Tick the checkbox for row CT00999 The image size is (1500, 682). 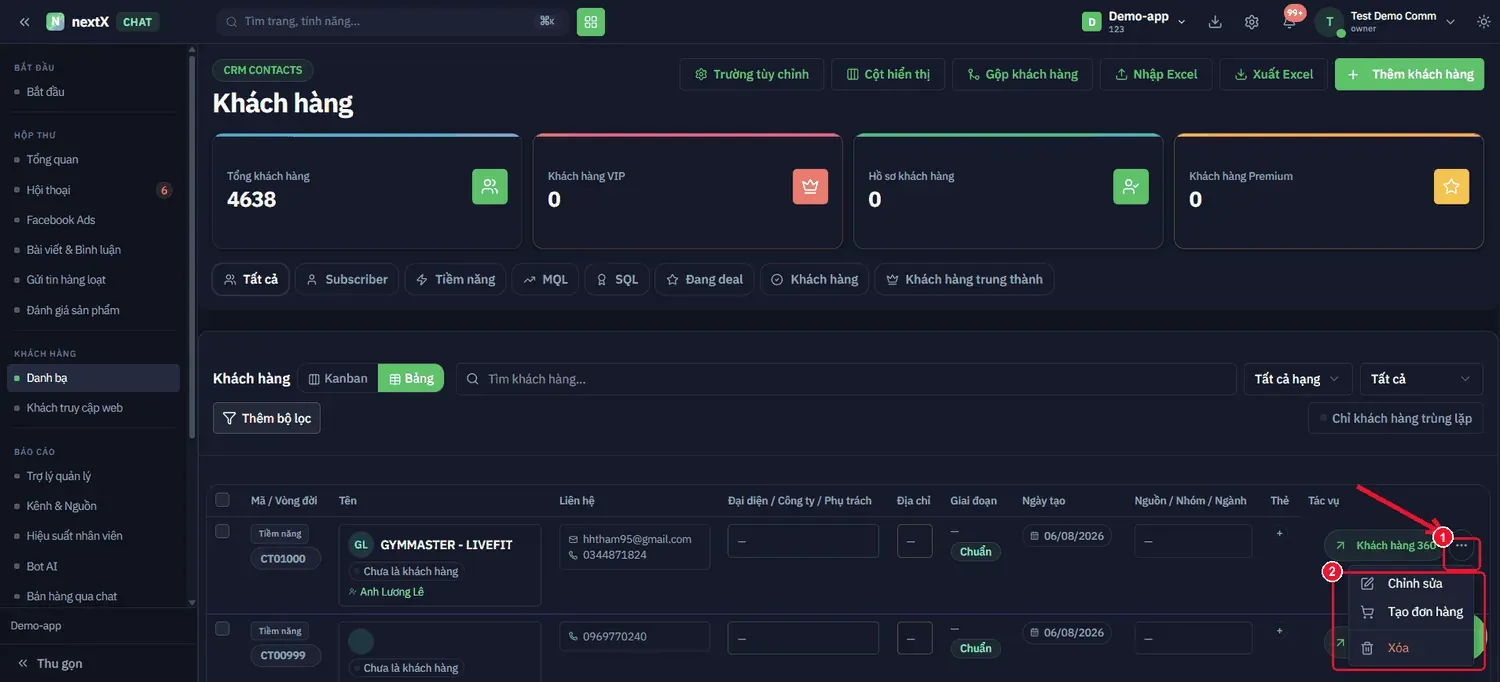(x=223, y=629)
